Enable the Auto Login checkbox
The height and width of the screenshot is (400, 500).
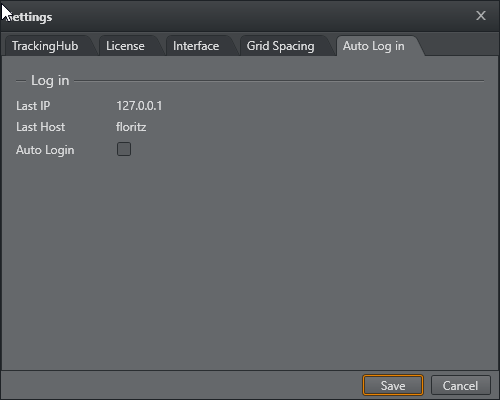click(124, 149)
